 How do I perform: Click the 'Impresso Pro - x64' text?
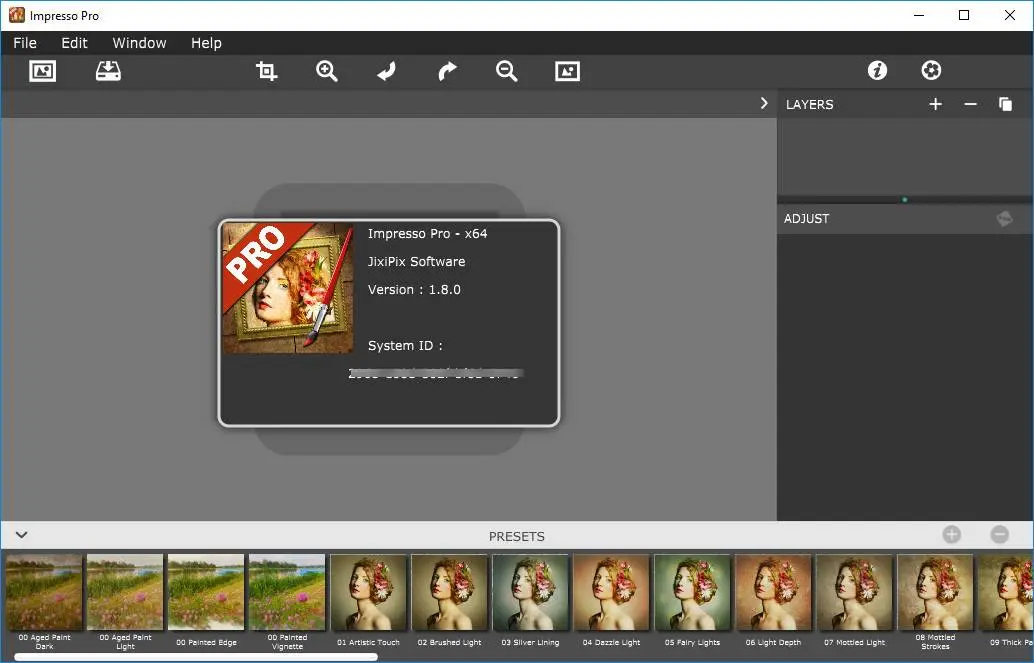point(427,234)
